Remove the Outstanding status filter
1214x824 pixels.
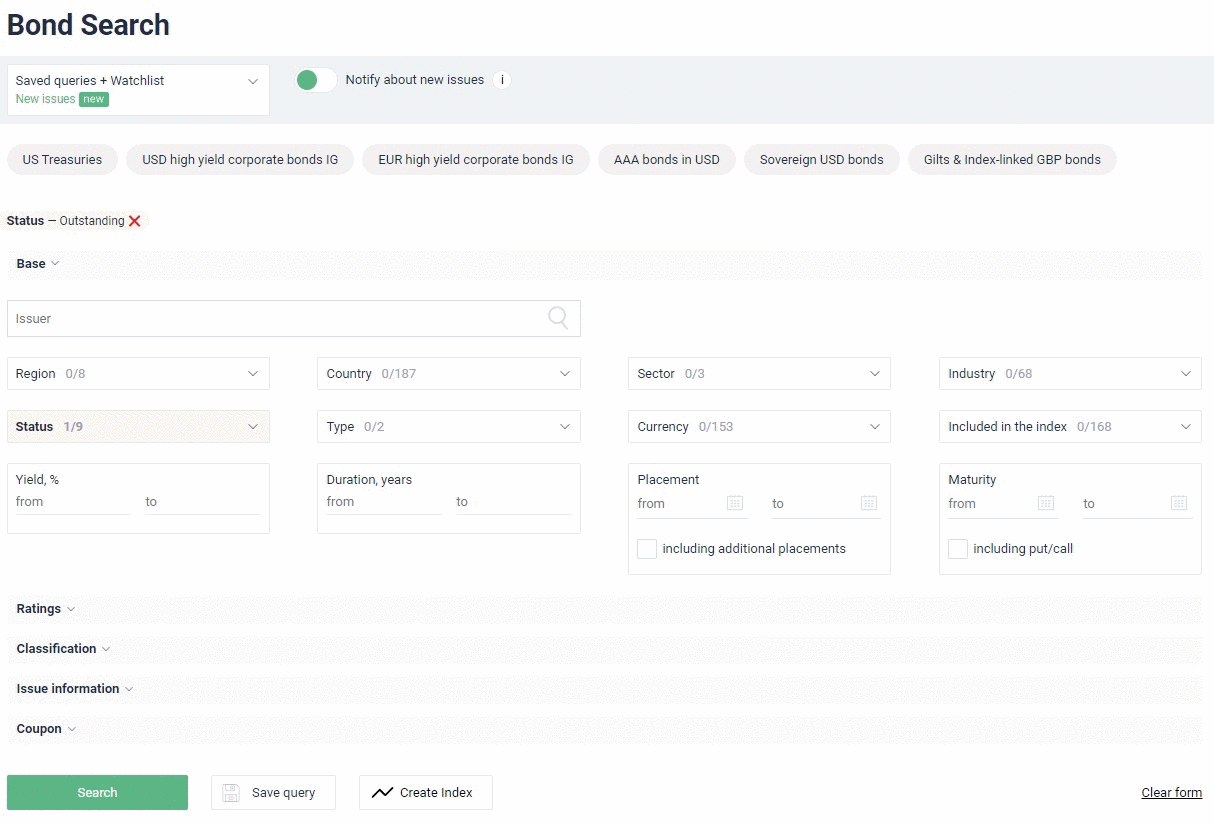(x=135, y=221)
